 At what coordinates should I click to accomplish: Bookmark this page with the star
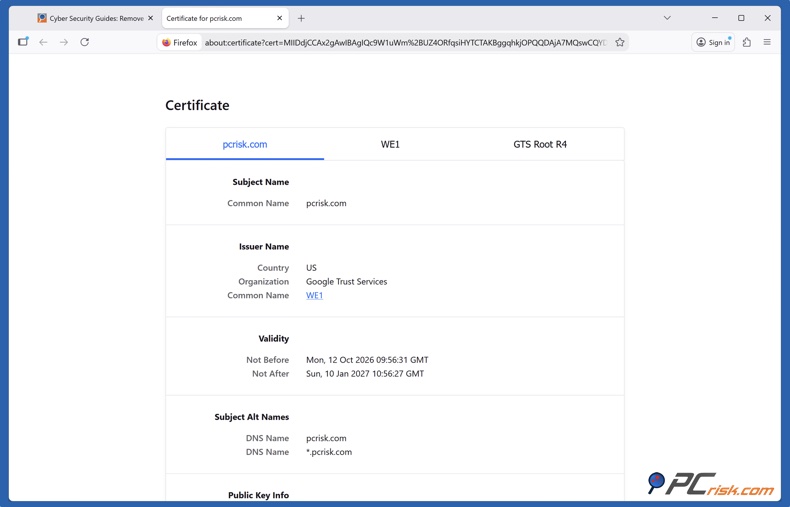620,42
